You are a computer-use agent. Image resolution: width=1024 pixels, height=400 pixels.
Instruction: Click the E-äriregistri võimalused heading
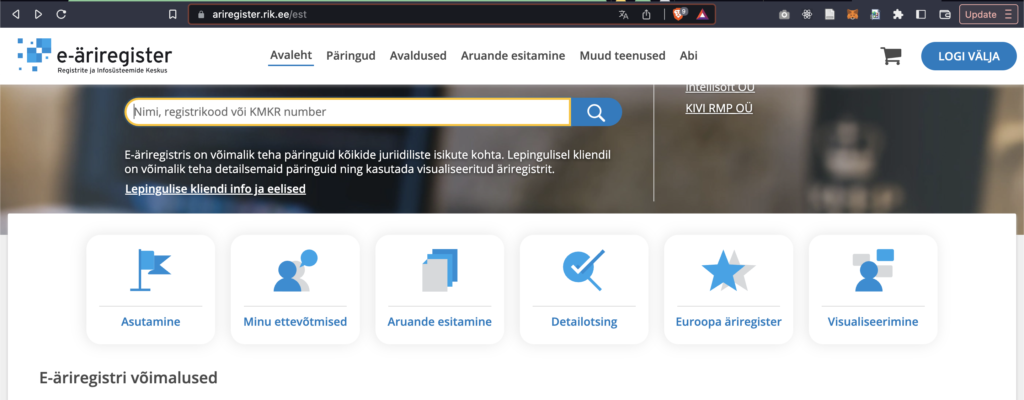129,378
